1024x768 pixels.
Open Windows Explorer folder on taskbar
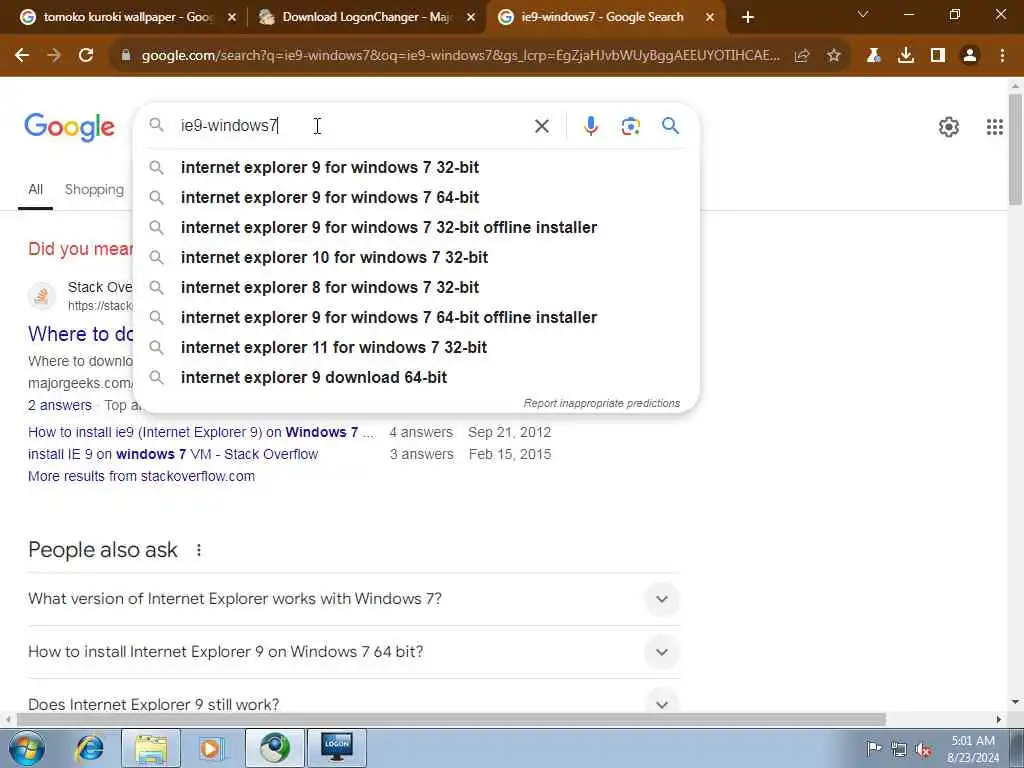click(151, 748)
